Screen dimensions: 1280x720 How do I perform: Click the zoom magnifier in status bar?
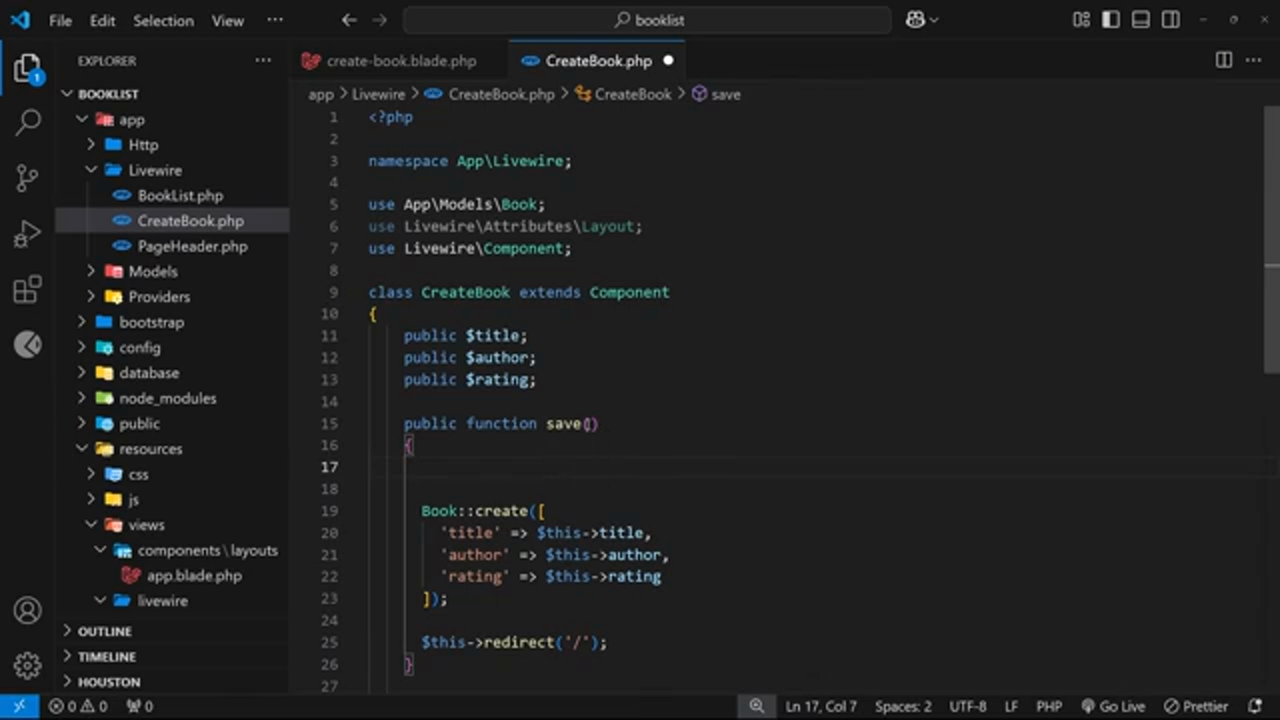pyautogui.click(x=757, y=706)
